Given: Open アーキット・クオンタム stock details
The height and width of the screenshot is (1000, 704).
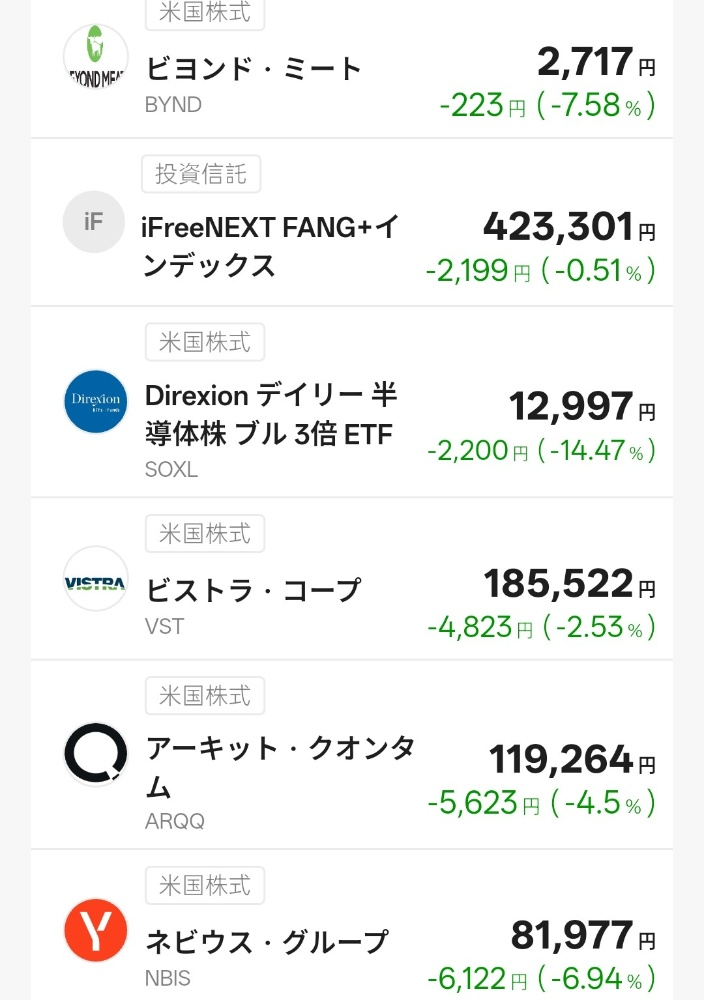Looking at the screenshot, I should click(x=280, y=766).
